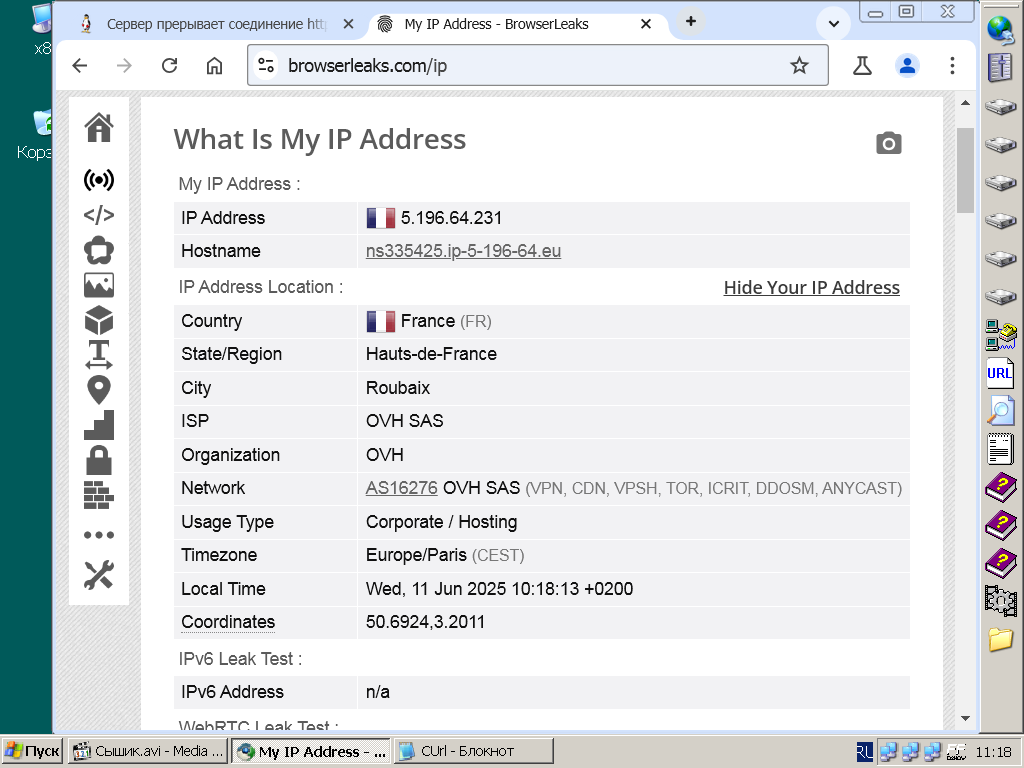Open the font text-width icon
Image resolution: width=1024 pixels, height=768 pixels.
tap(99, 355)
